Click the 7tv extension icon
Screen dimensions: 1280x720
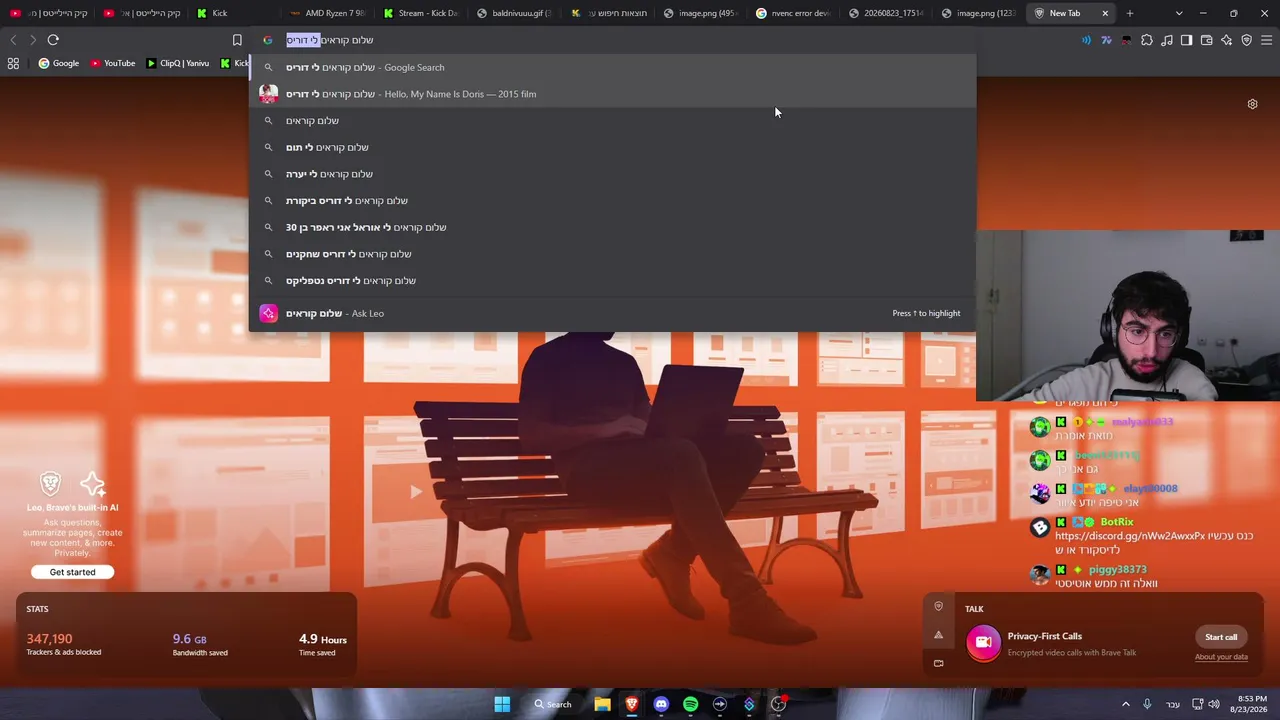(x=1106, y=40)
